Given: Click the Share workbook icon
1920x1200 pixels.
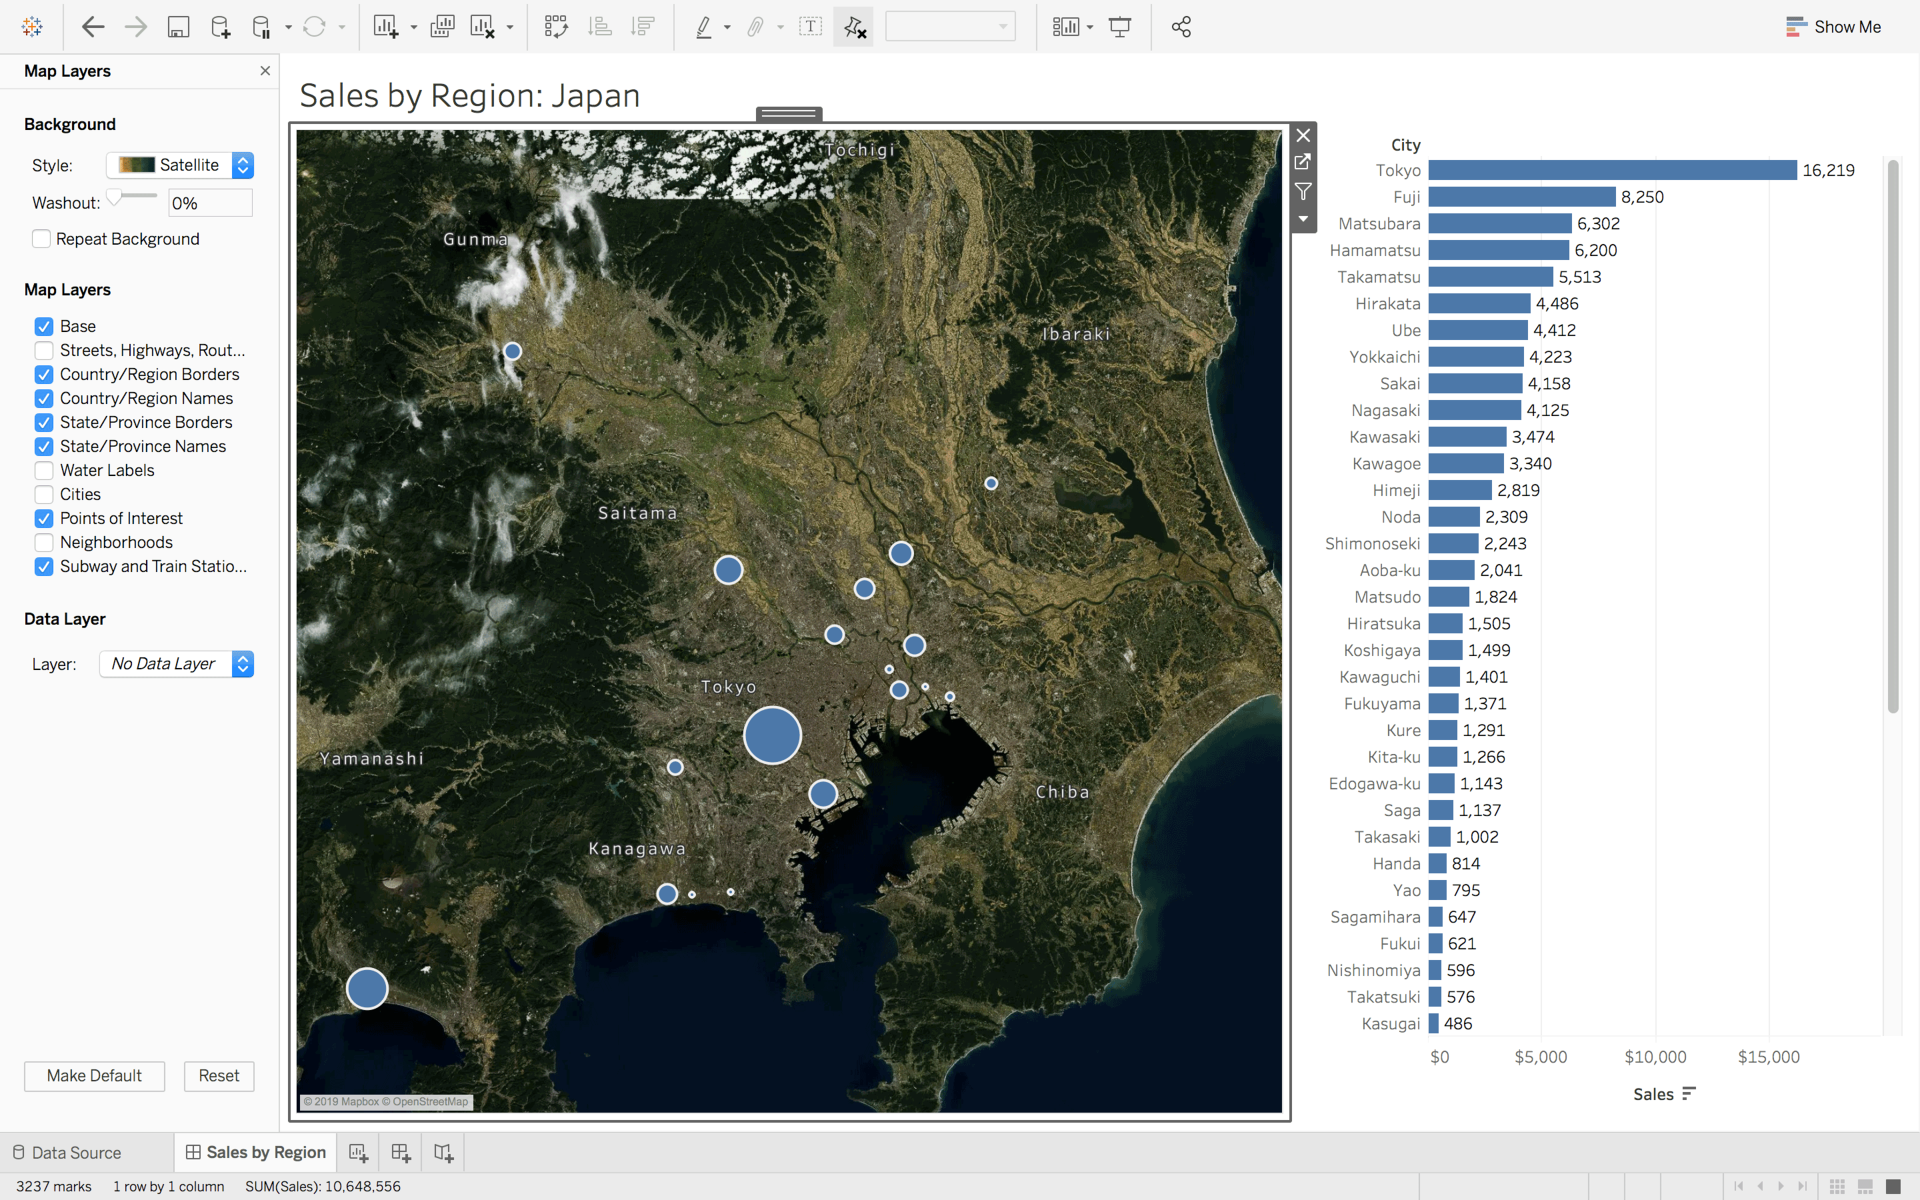Looking at the screenshot, I should point(1181,27).
